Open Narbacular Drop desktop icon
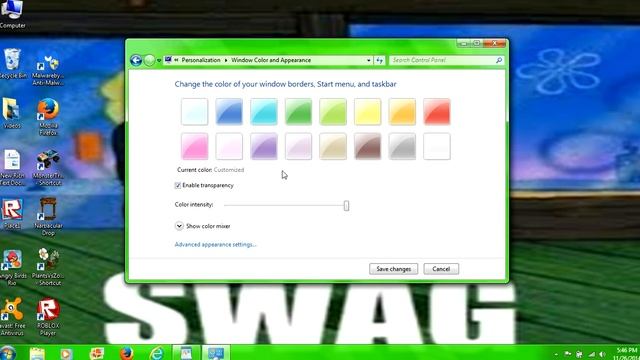 click(48, 217)
